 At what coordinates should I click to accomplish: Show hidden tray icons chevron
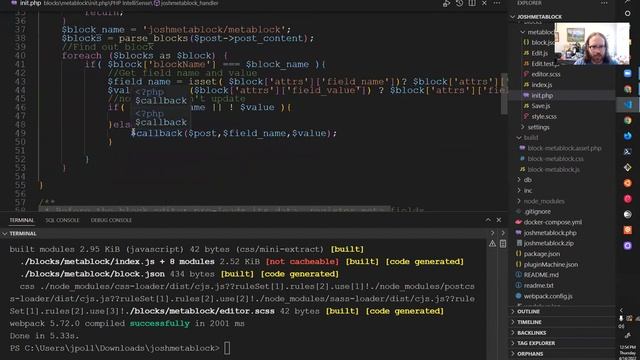coord(622,311)
